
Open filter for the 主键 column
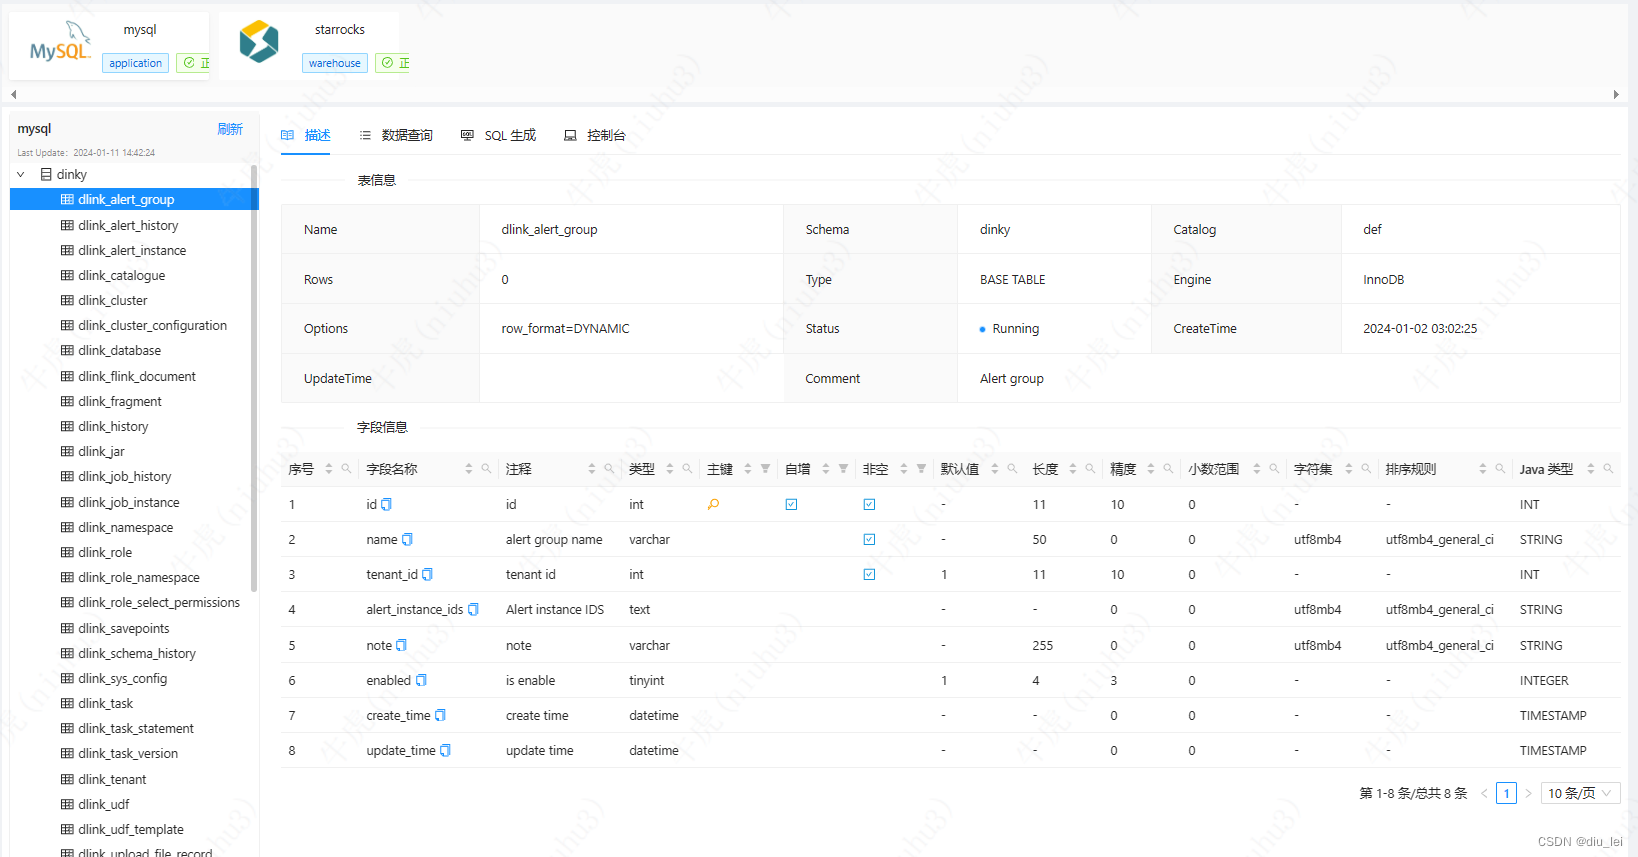pos(765,469)
